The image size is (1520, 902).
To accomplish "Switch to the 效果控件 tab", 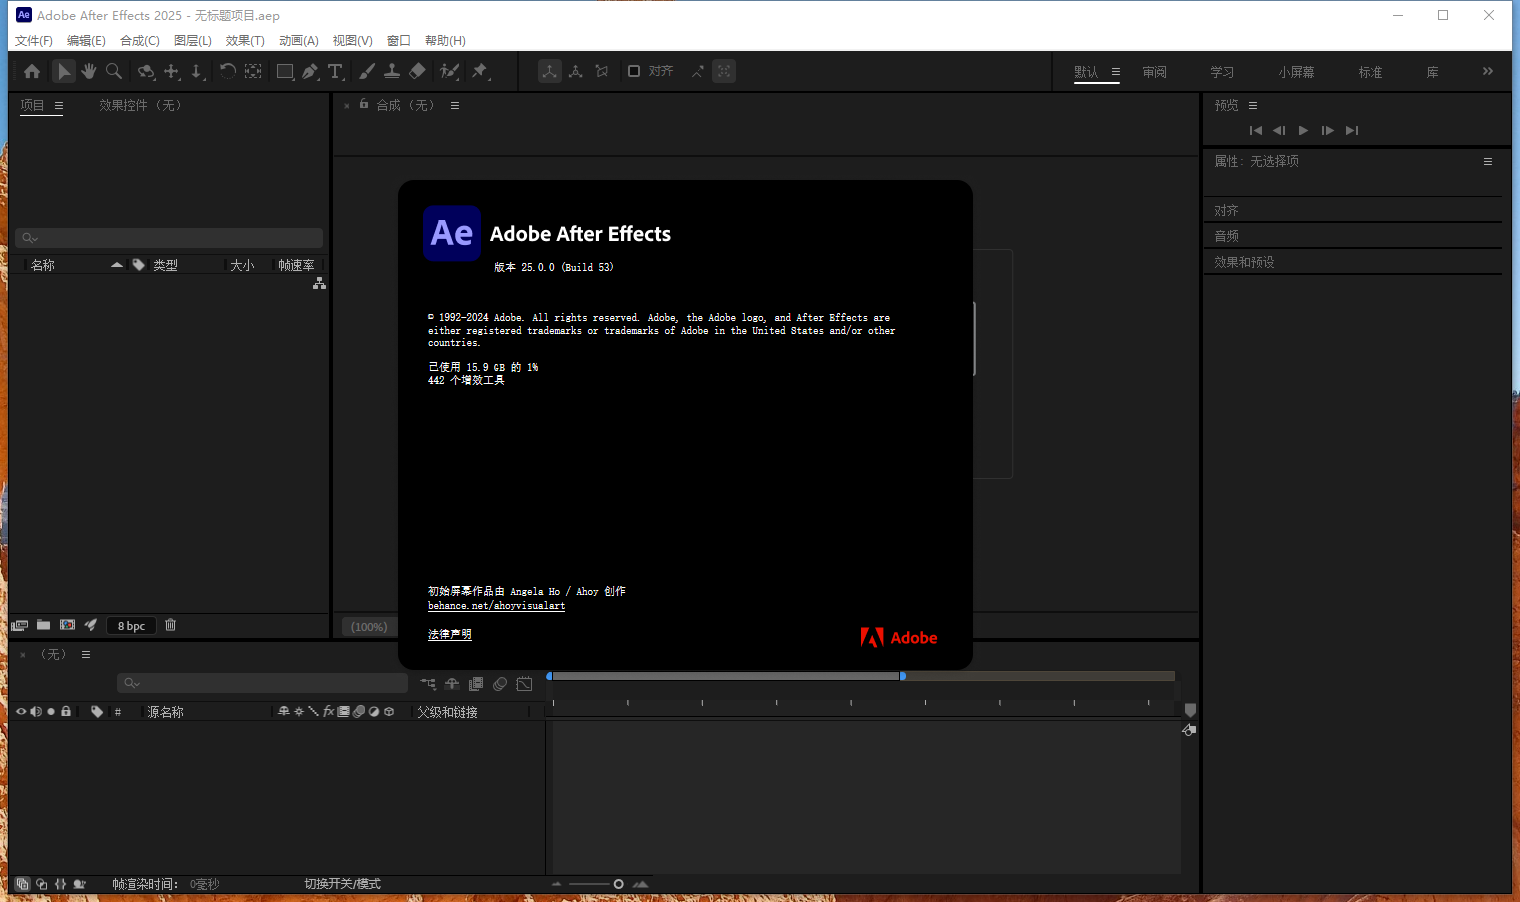I will tap(140, 105).
